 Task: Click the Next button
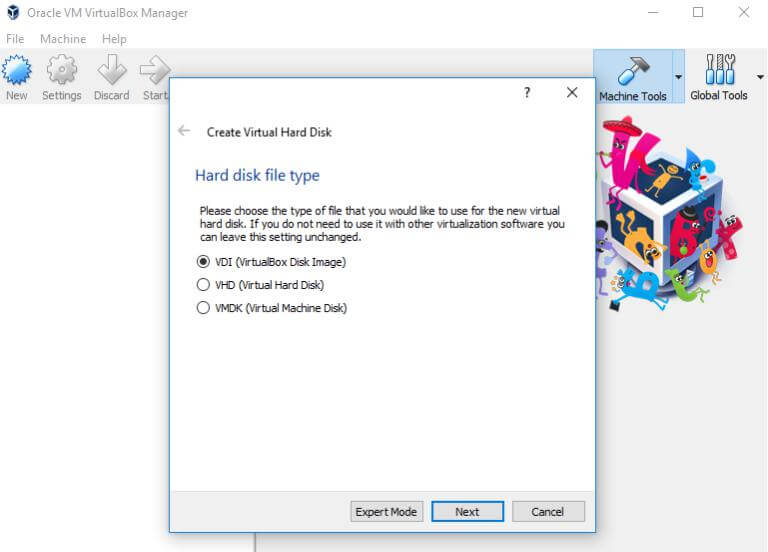click(467, 512)
